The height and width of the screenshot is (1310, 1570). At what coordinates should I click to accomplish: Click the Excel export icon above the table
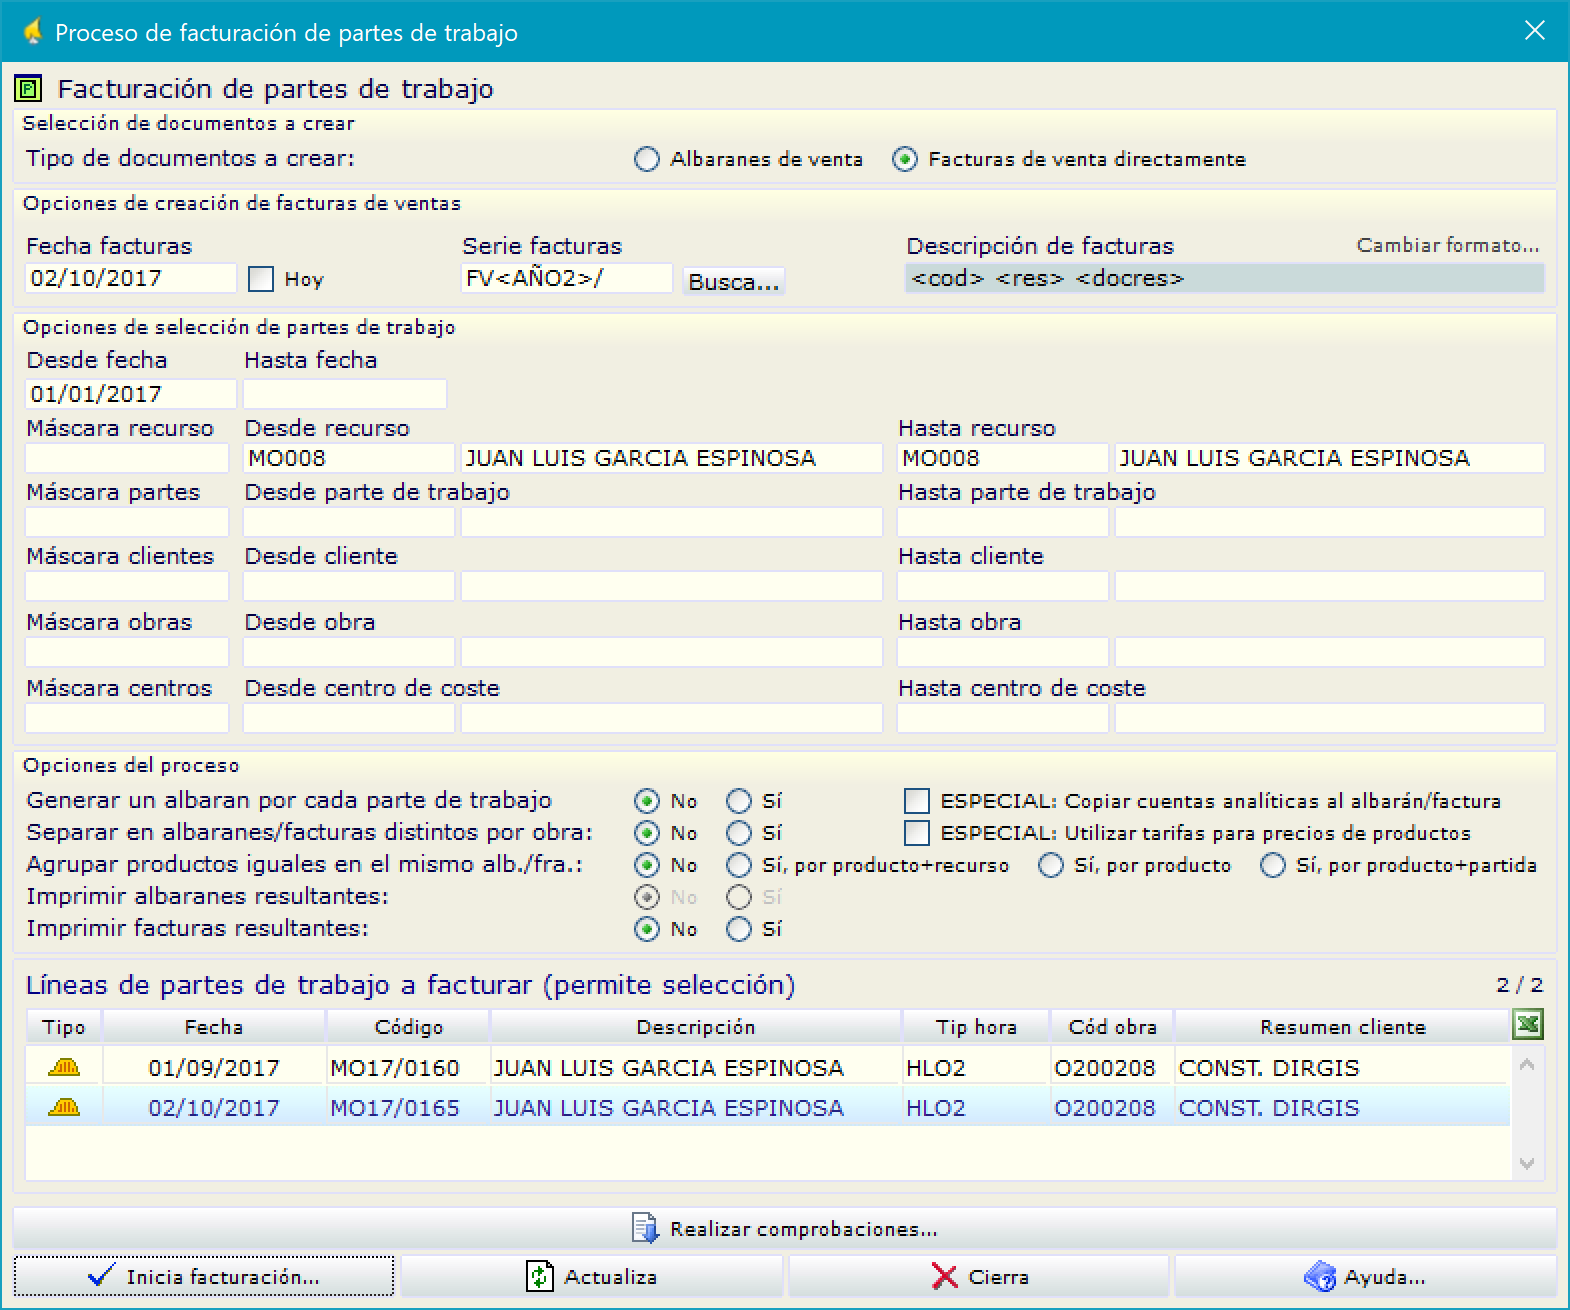(1527, 1024)
